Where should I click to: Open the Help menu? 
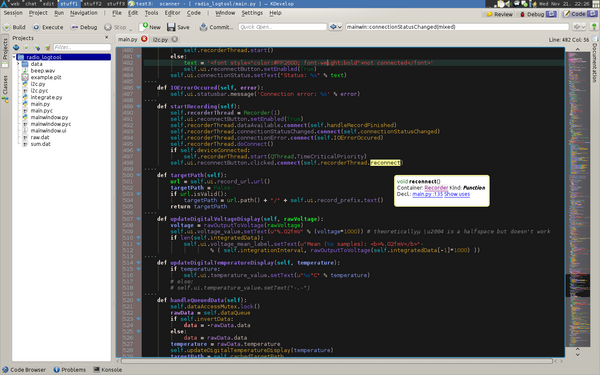click(275, 13)
